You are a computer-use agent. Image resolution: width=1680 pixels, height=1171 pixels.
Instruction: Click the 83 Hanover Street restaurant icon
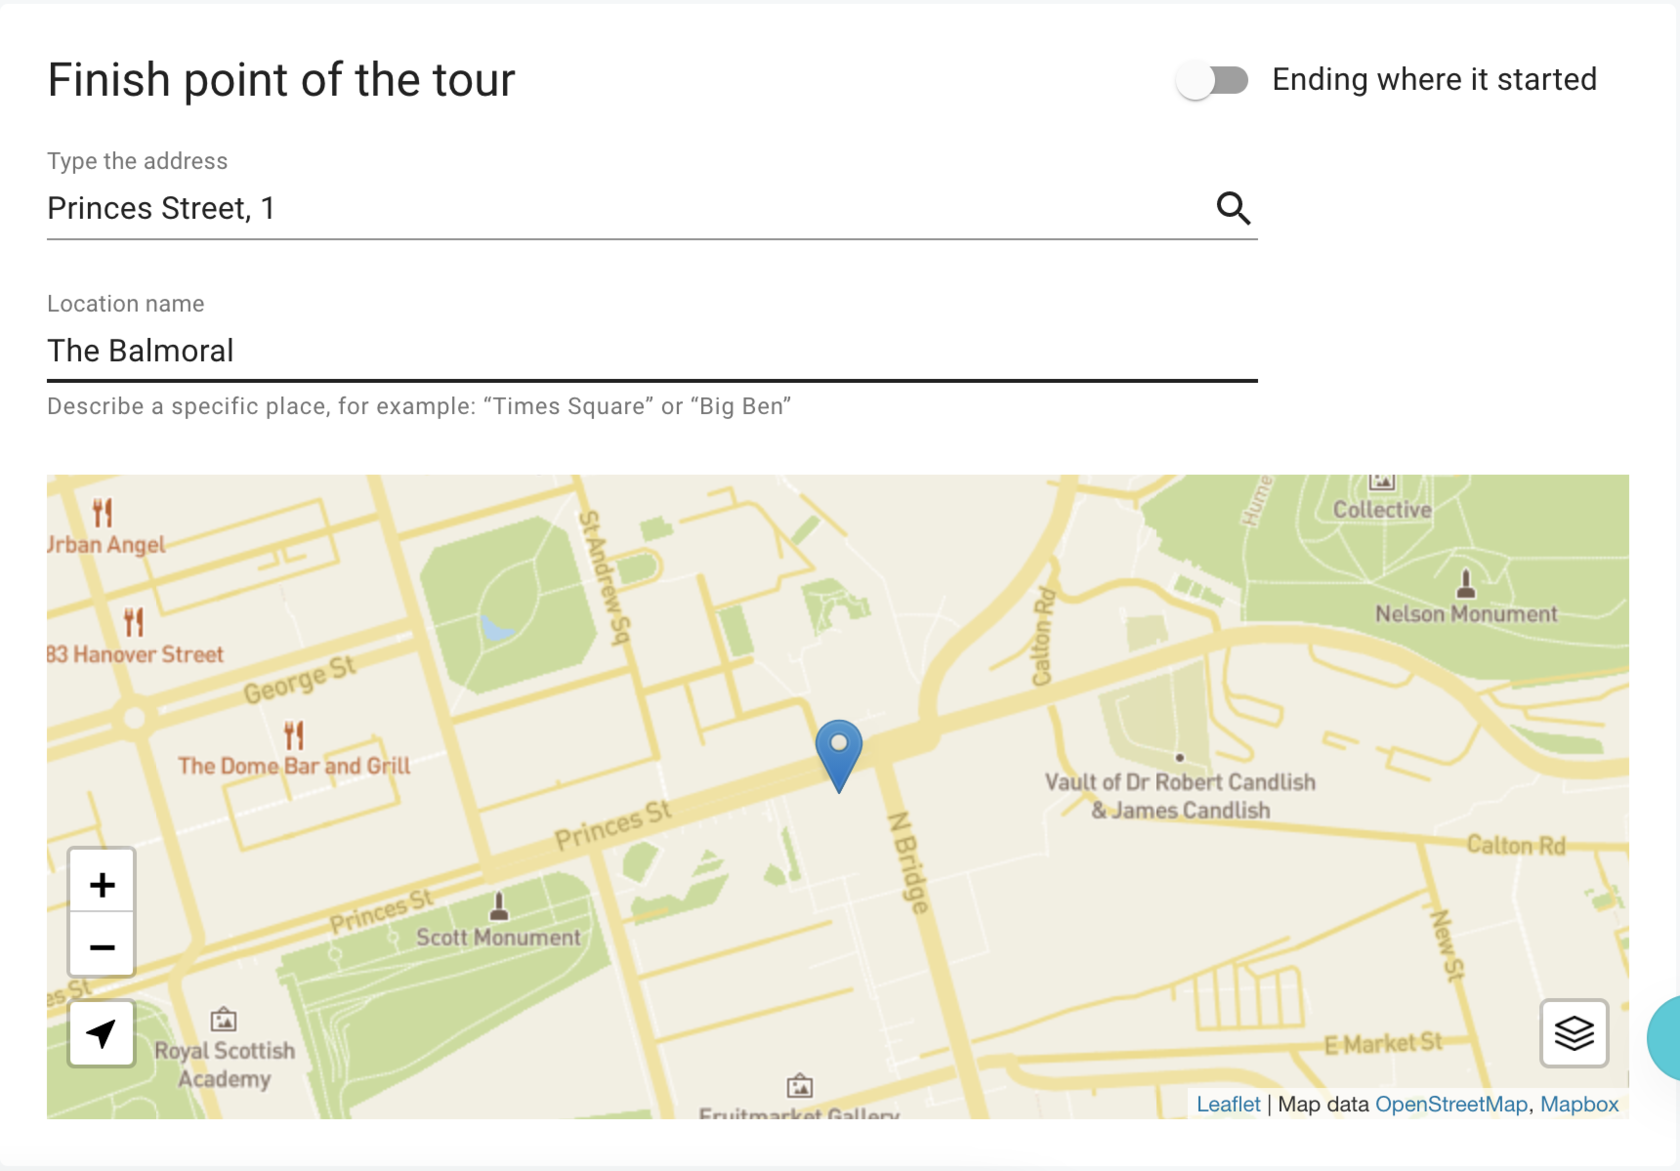tap(134, 623)
